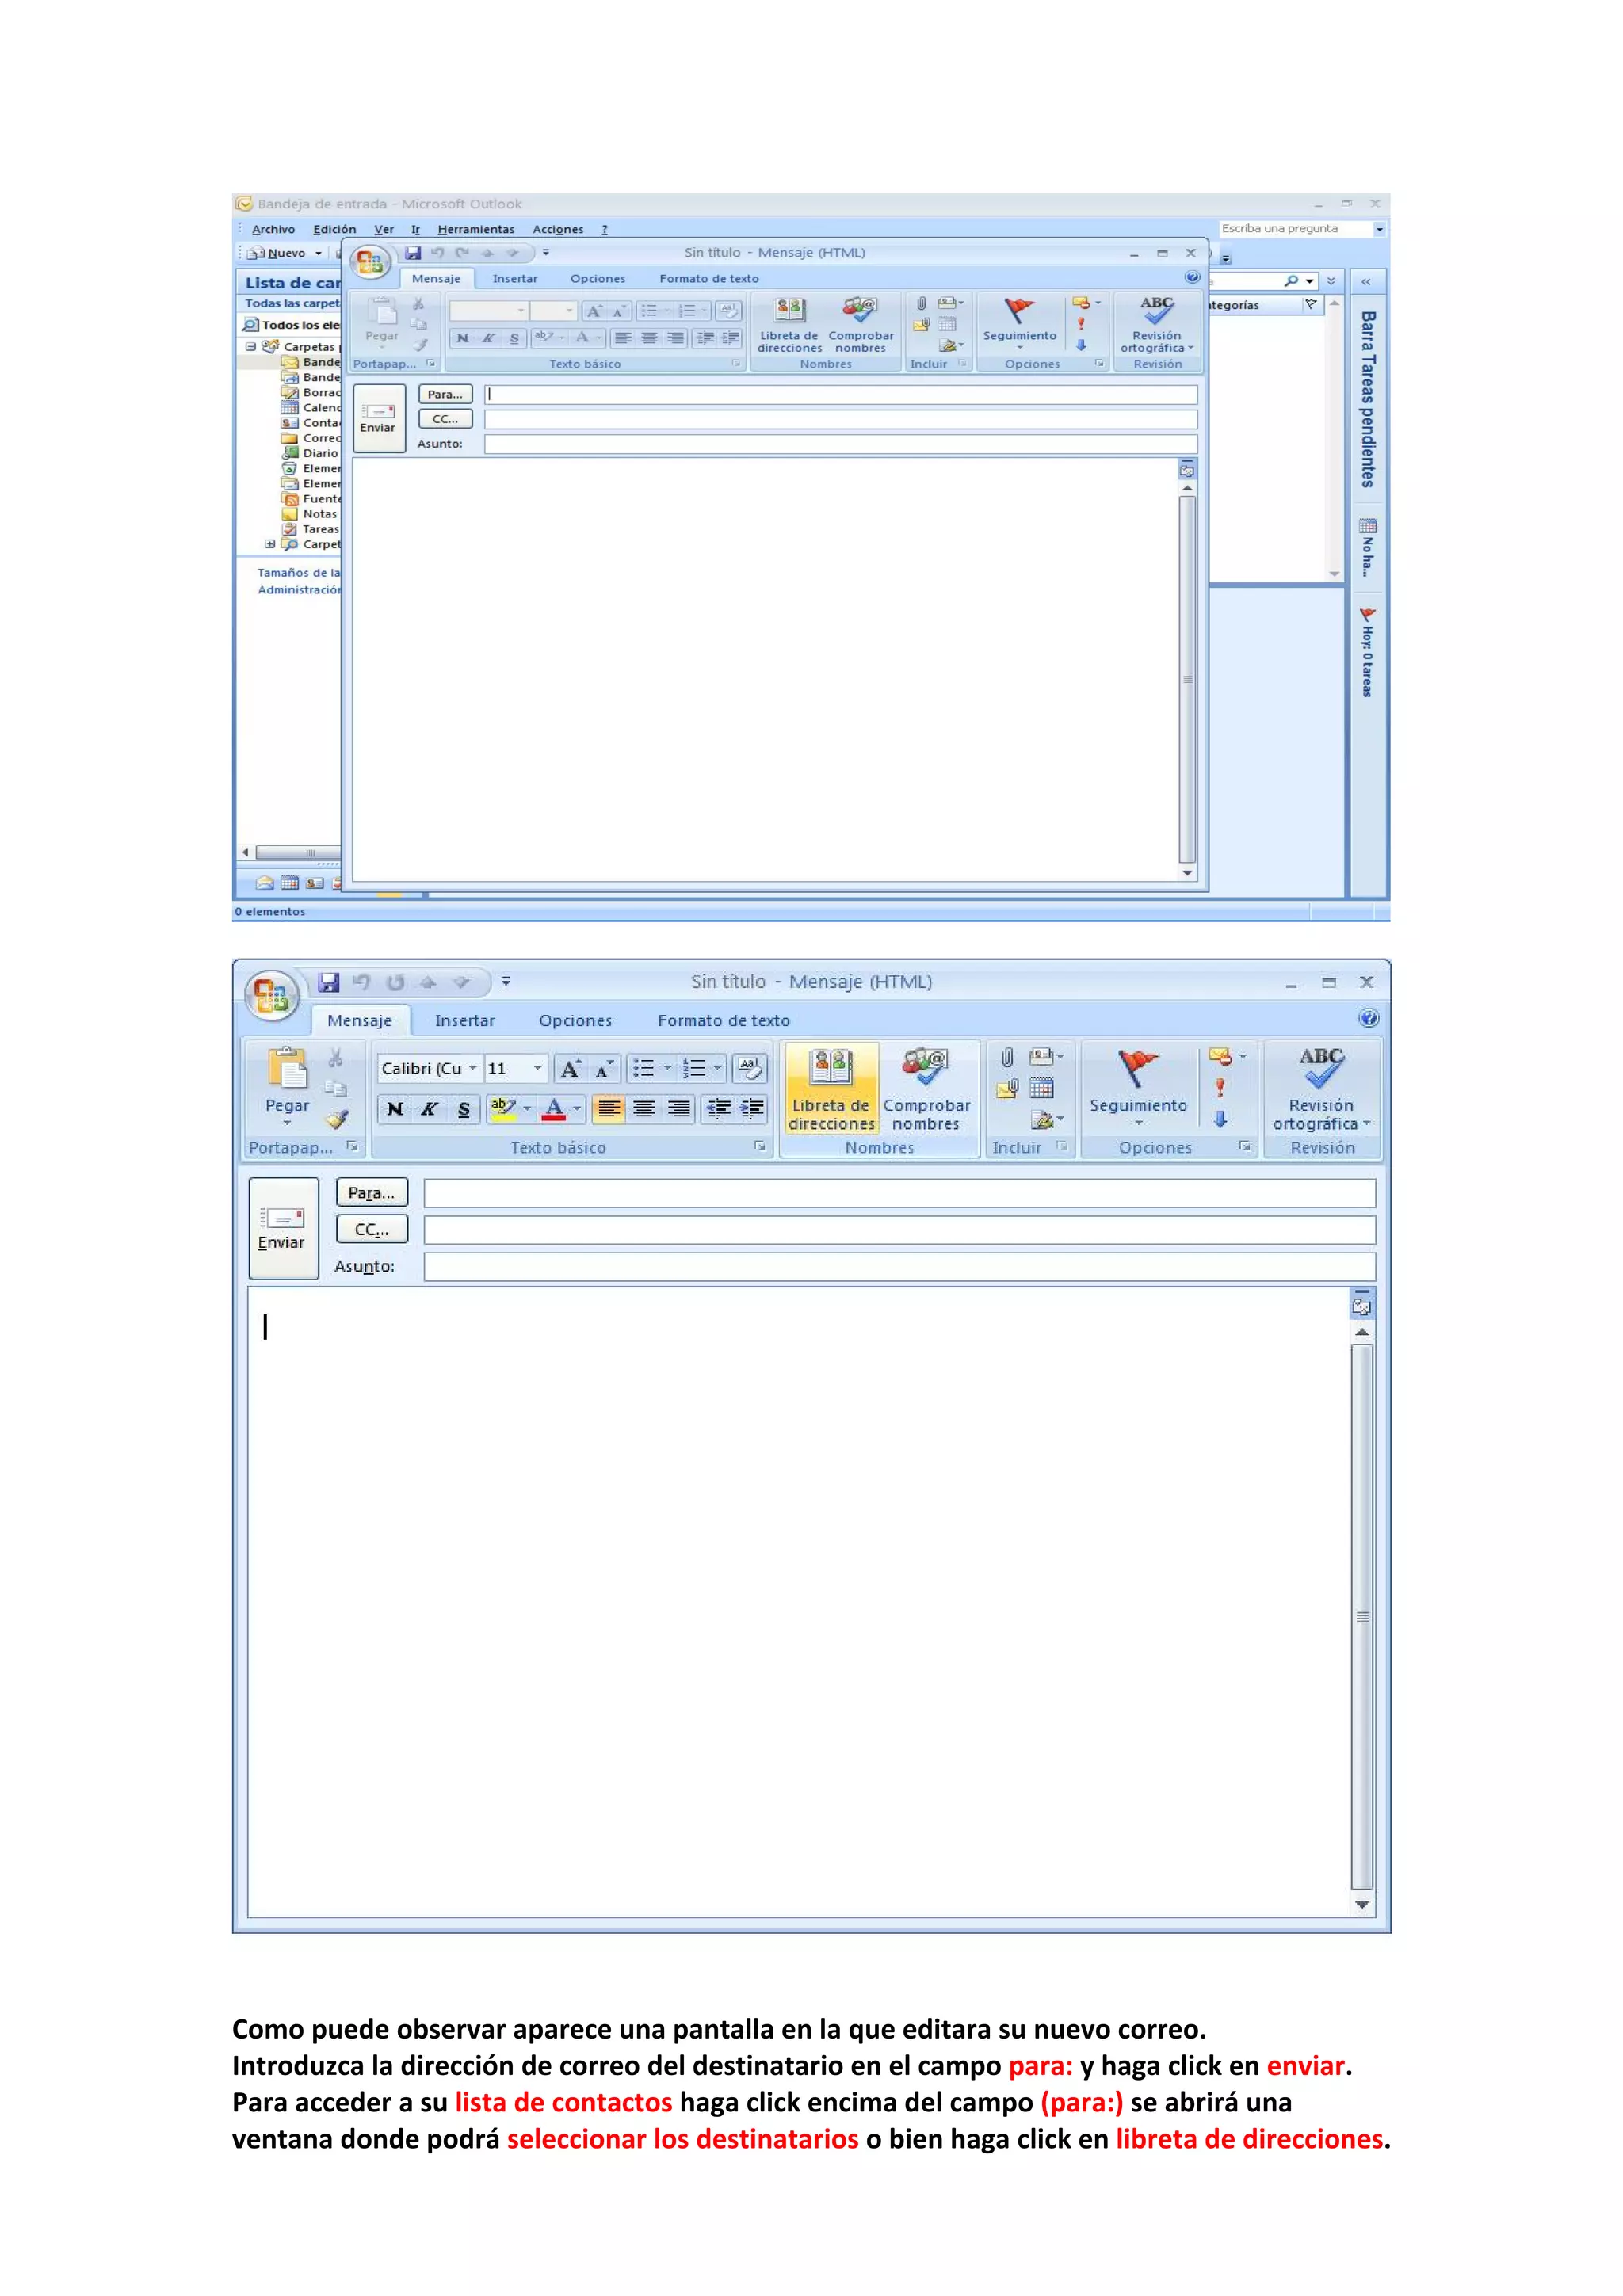Click the Office round button, lower window

[x=271, y=995]
